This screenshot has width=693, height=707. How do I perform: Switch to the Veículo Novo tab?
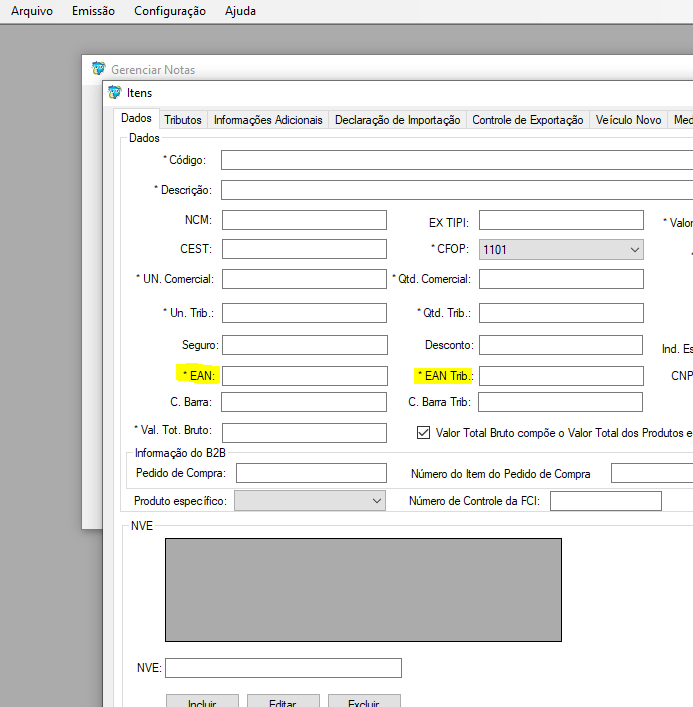(x=628, y=120)
